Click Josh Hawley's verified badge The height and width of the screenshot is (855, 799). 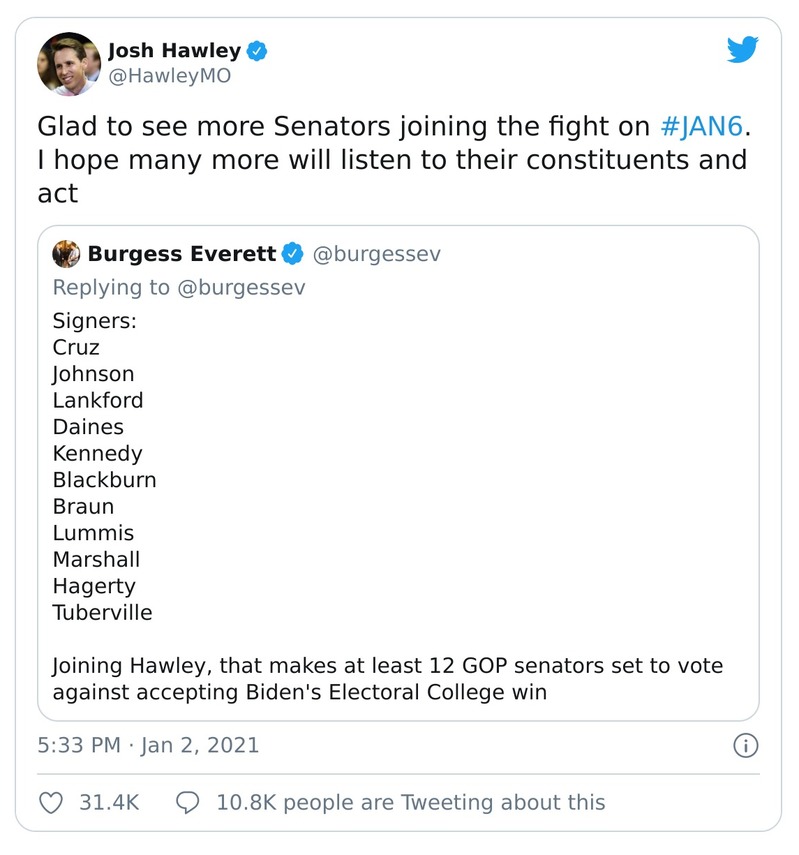click(257, 50)
